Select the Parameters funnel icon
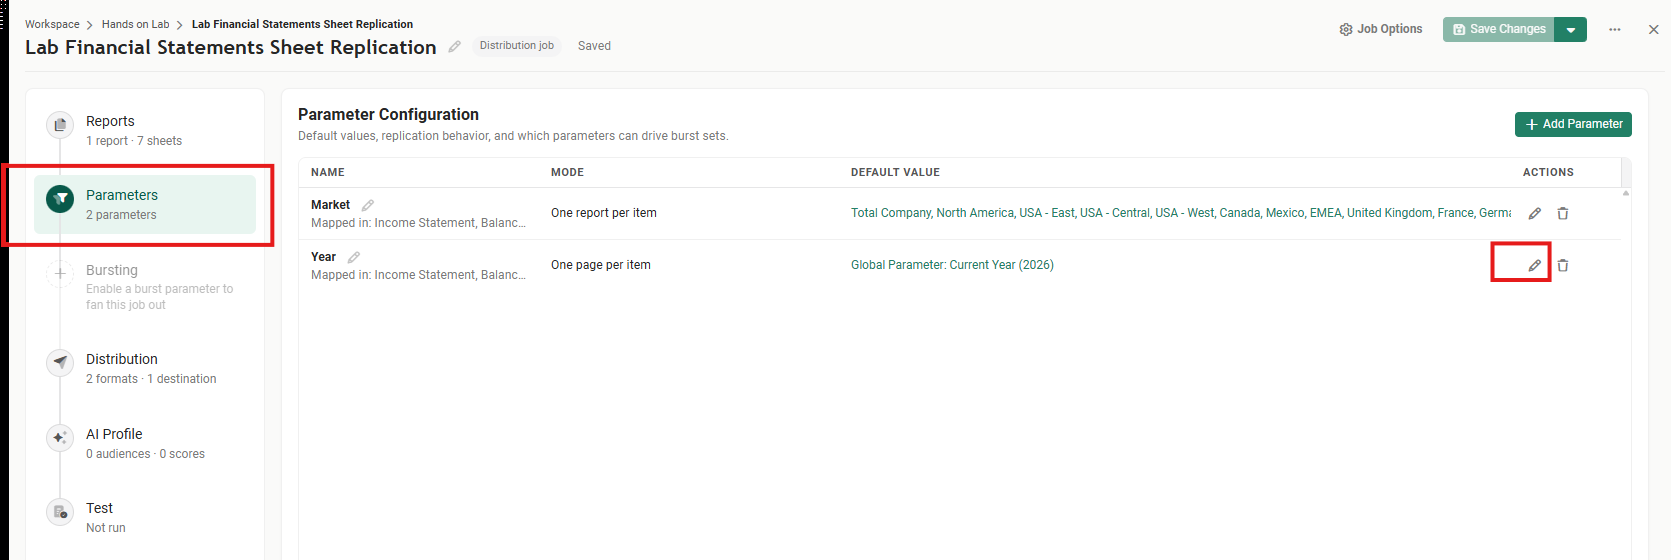The height and width of the screenshot is (560, 1671). [60, 199]
